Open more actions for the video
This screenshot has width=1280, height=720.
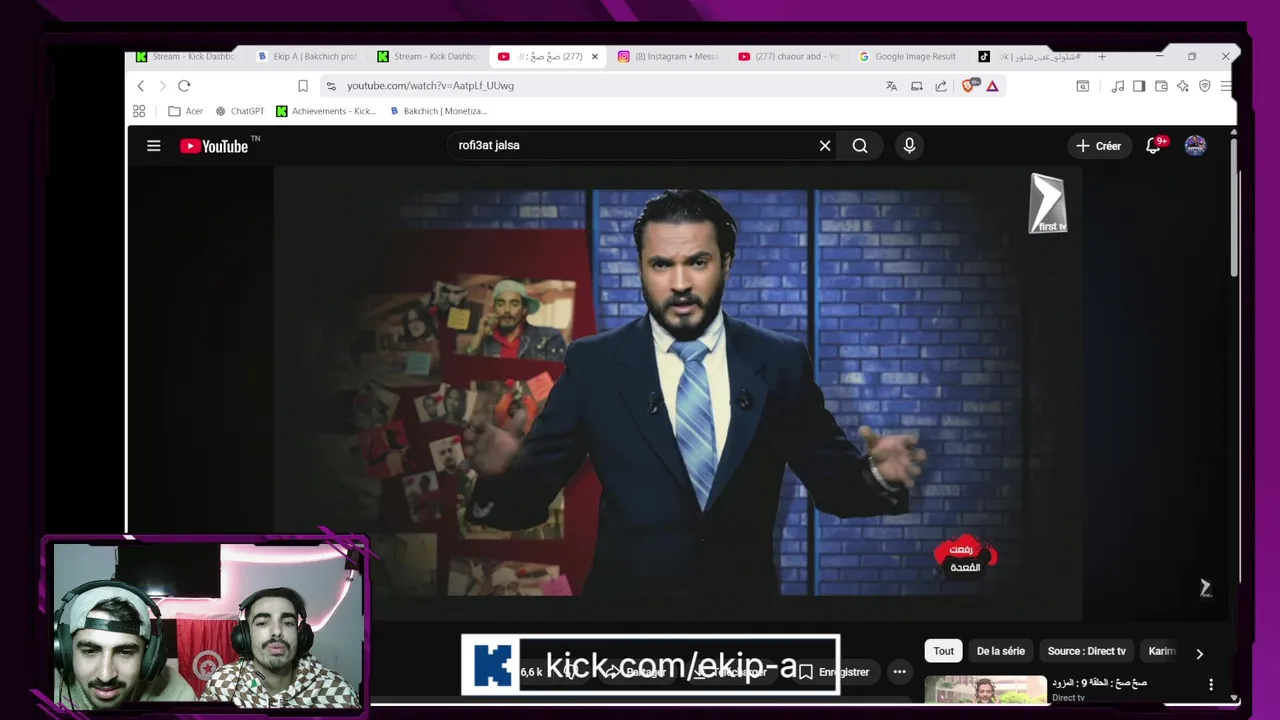click(x=899, y=672)
